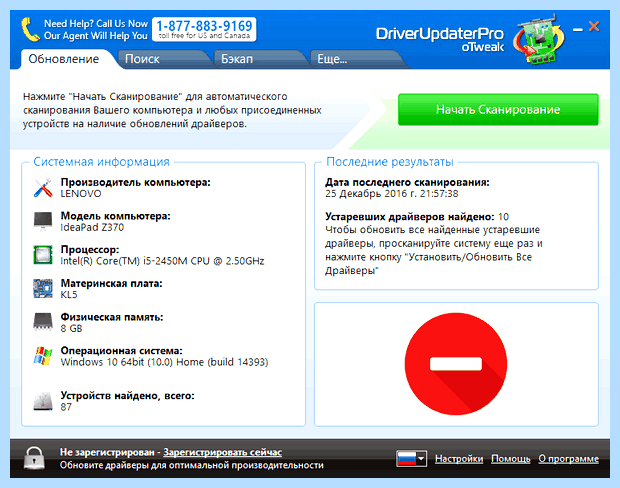Click the RAM module icon beside Физическая память
The height and width of the screenshot is (488, 620).
tap(43, 322)
